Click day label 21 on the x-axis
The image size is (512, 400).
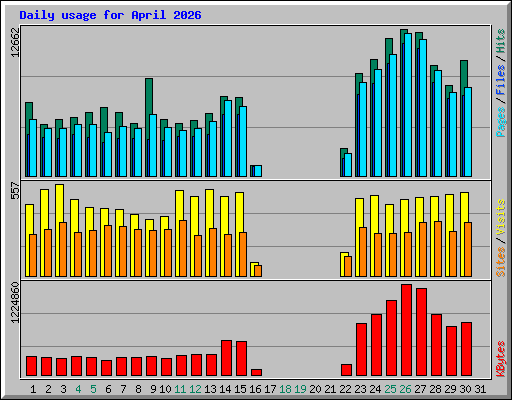[330, 389]
